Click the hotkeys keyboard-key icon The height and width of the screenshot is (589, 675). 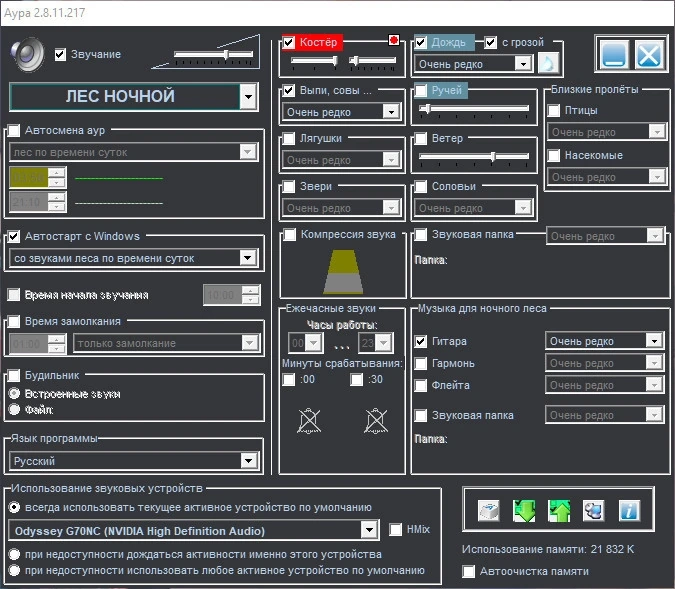click(x=489, y=511)
